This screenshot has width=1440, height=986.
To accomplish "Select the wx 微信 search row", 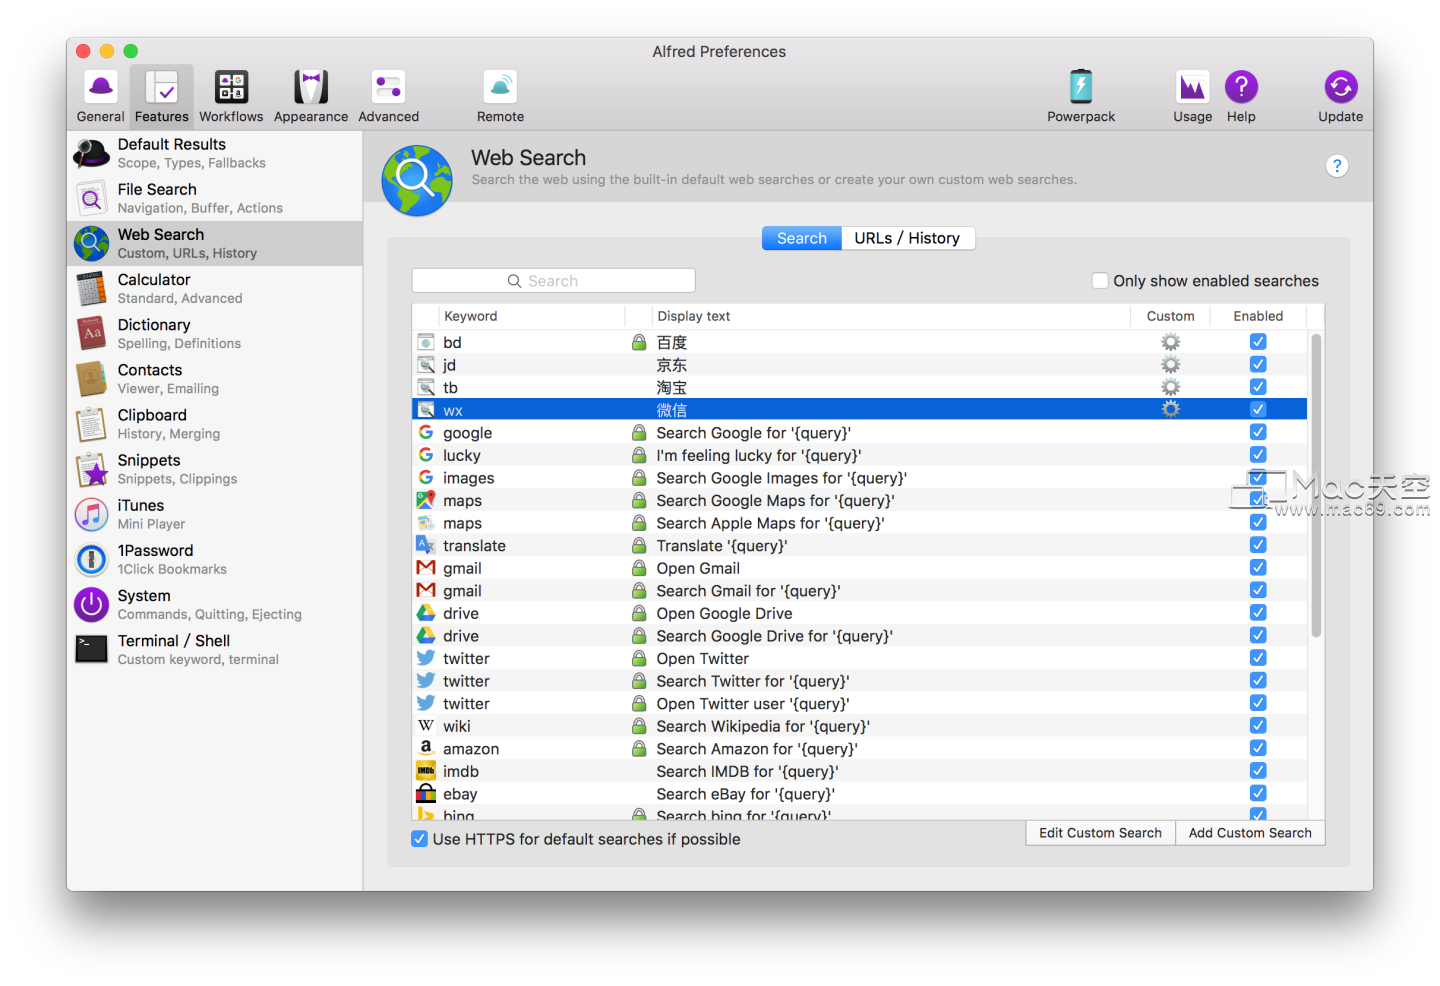I will (859, 410).
